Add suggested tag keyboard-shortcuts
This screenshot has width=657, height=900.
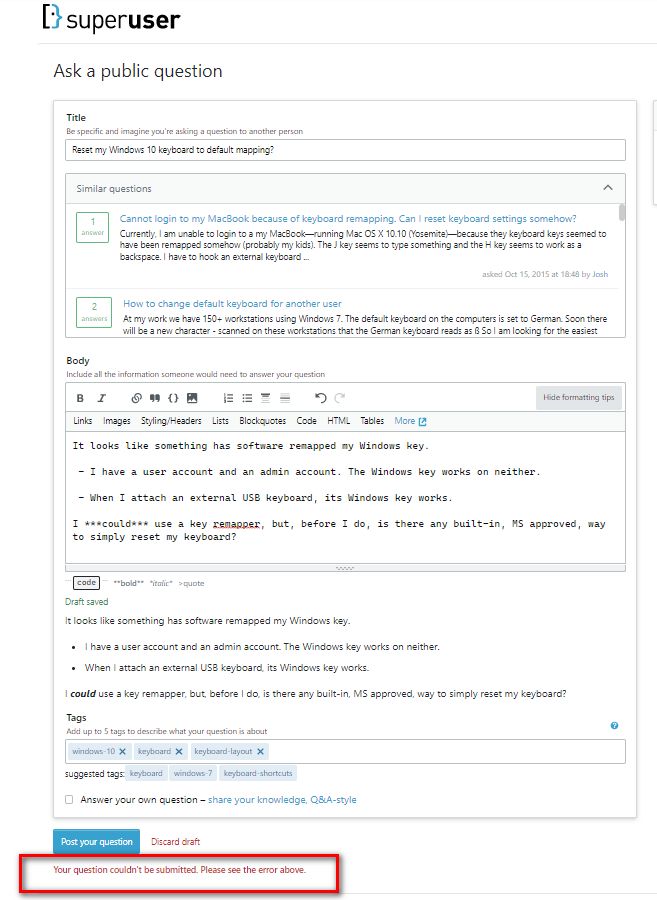(x=258, y=773)
